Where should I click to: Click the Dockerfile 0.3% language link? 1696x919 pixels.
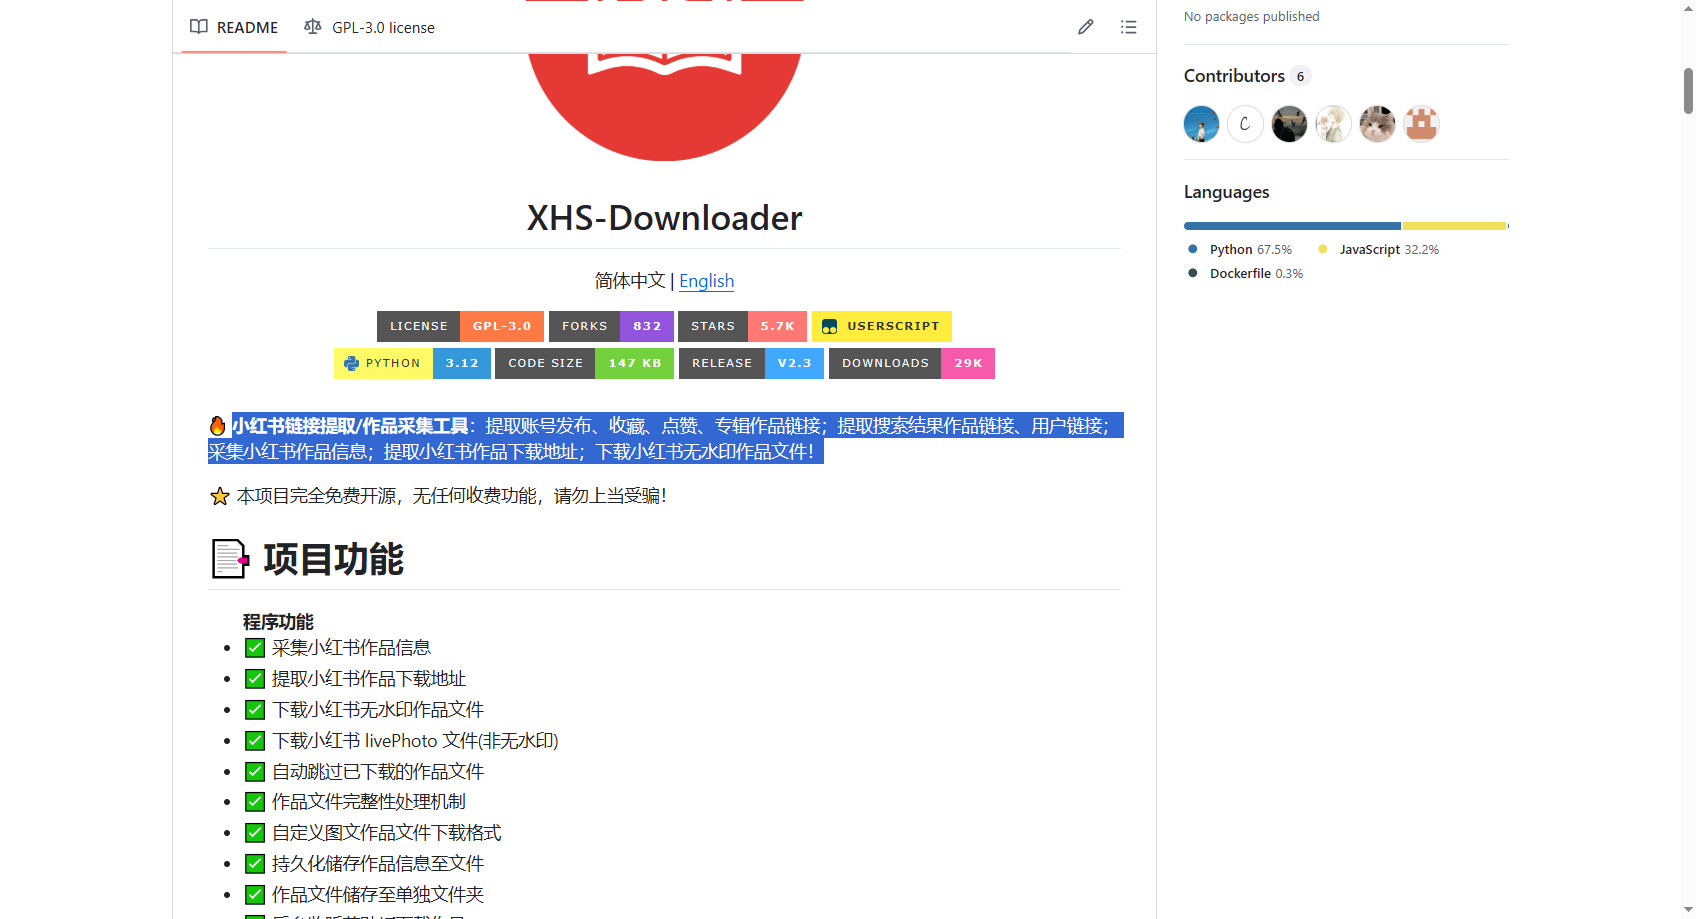click(1245, 274)
